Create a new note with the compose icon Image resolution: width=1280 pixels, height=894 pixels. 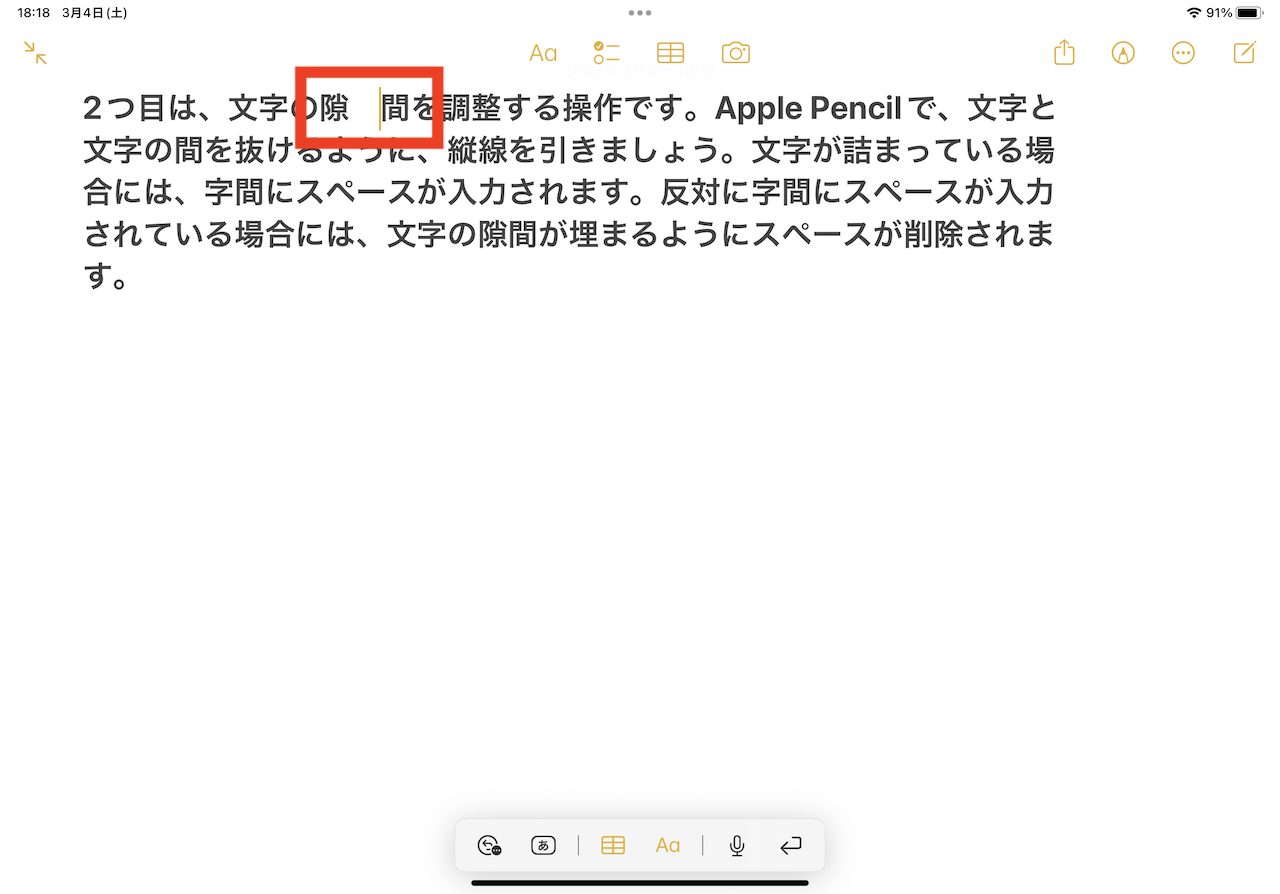1244,53
